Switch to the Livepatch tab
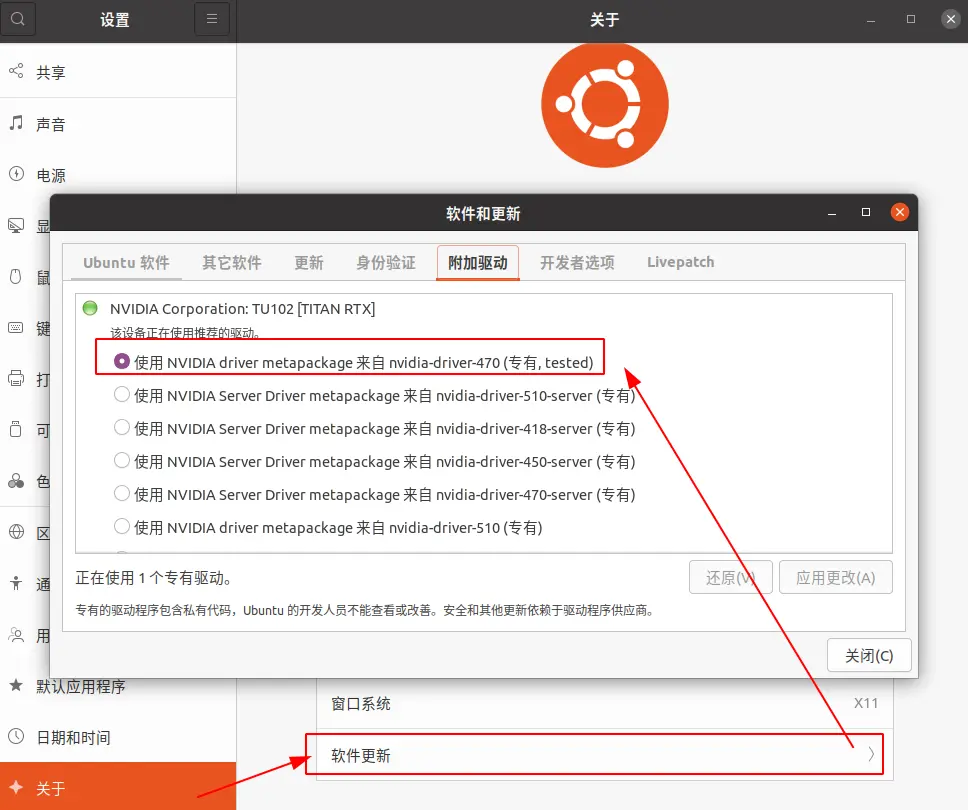 coord(680,263)
